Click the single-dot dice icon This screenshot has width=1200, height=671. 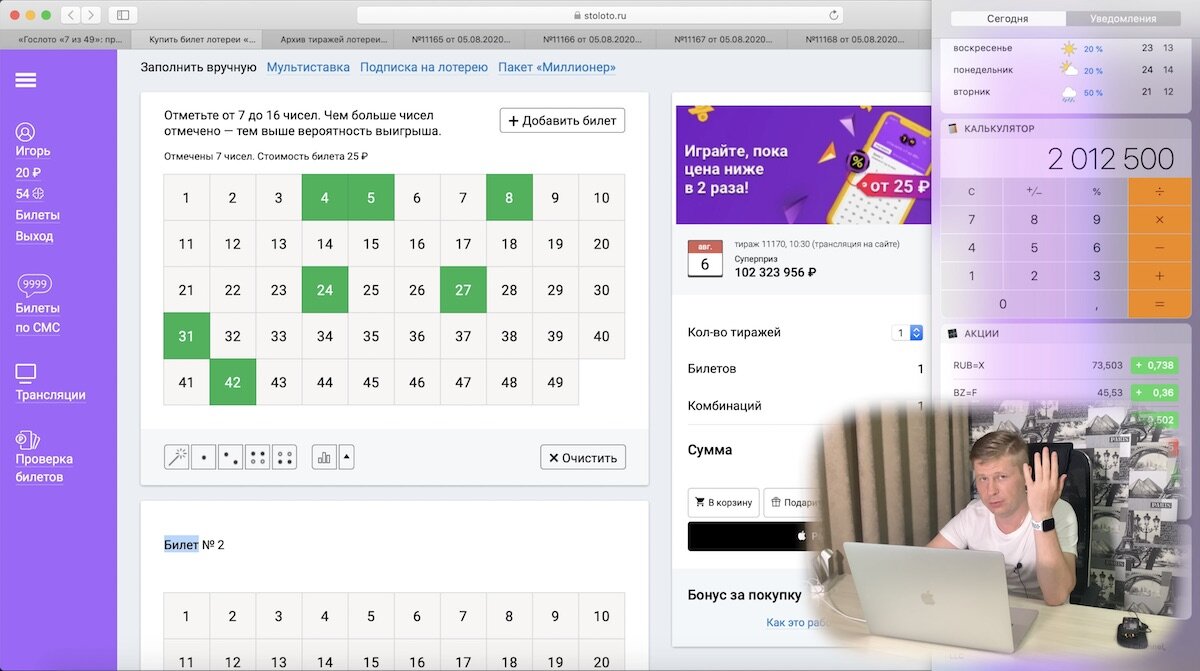click(x=204, y=457)
